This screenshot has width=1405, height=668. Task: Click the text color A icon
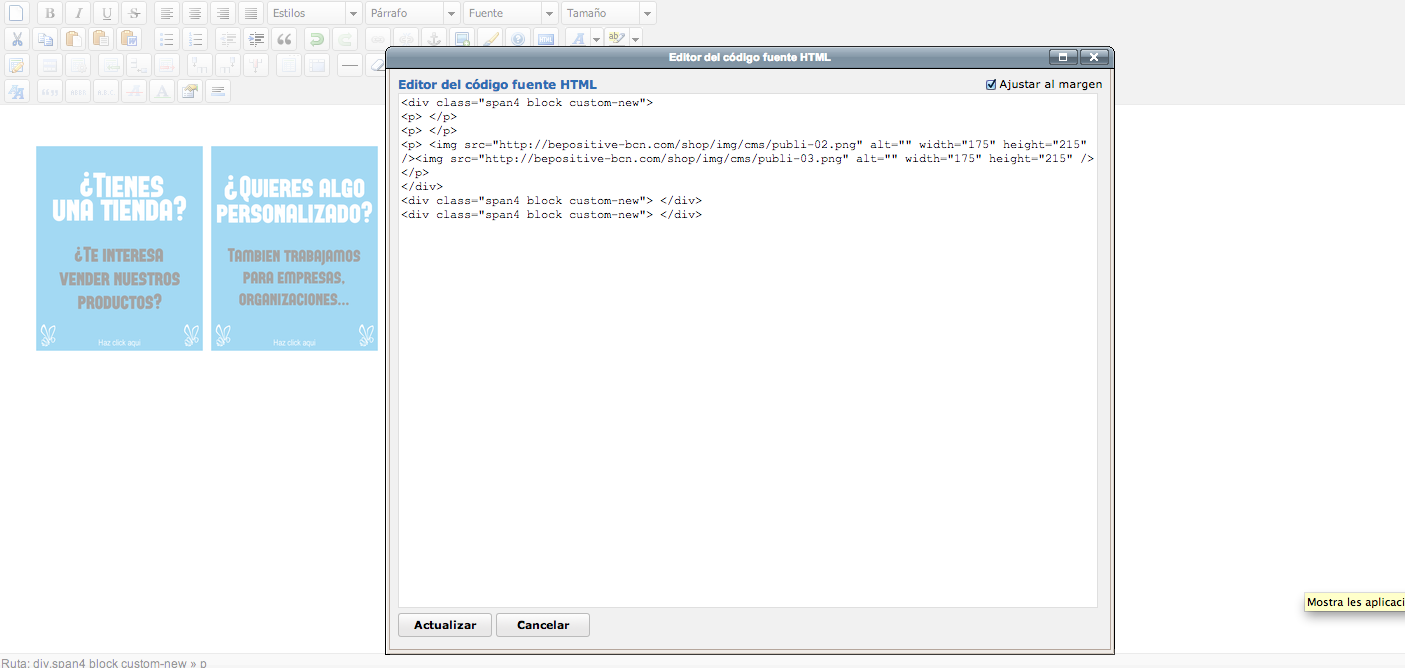[578, 39]
